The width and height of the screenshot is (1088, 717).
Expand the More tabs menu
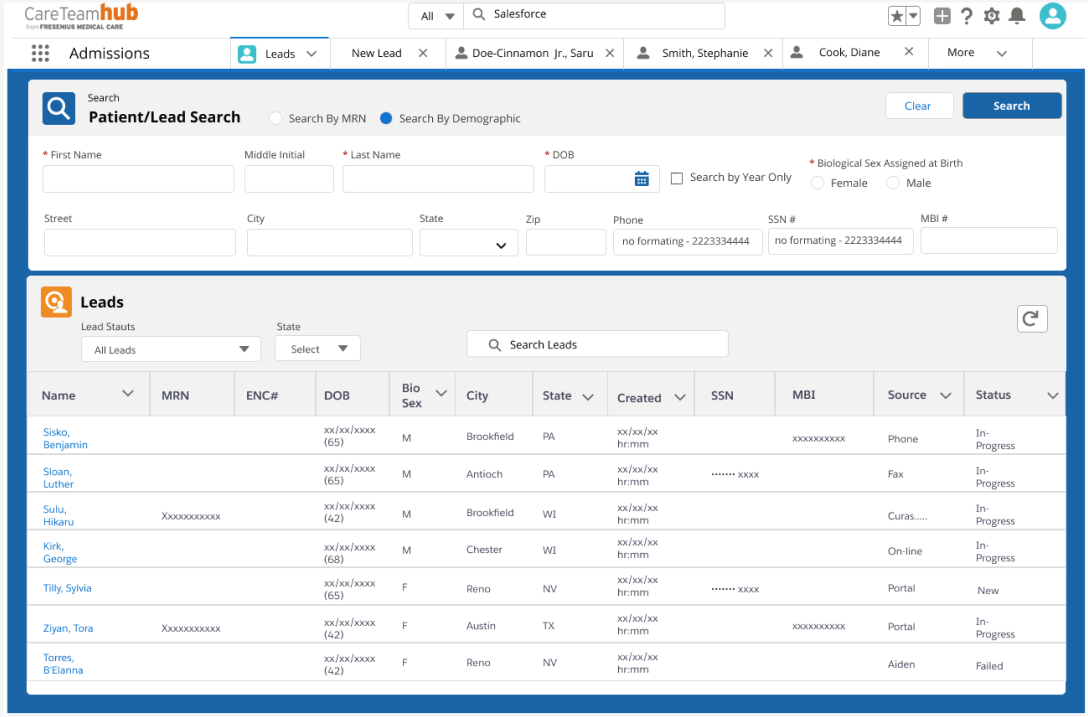click(977, 53)
